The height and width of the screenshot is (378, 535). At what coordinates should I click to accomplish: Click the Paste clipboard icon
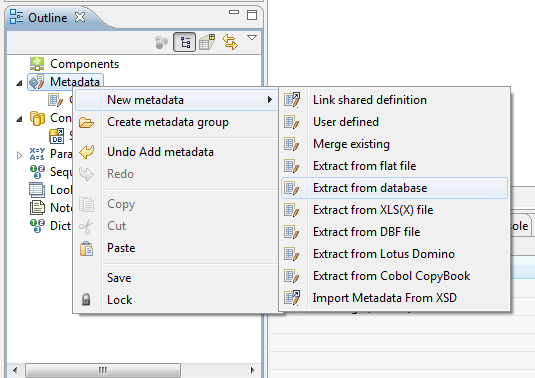pos(86,248)
